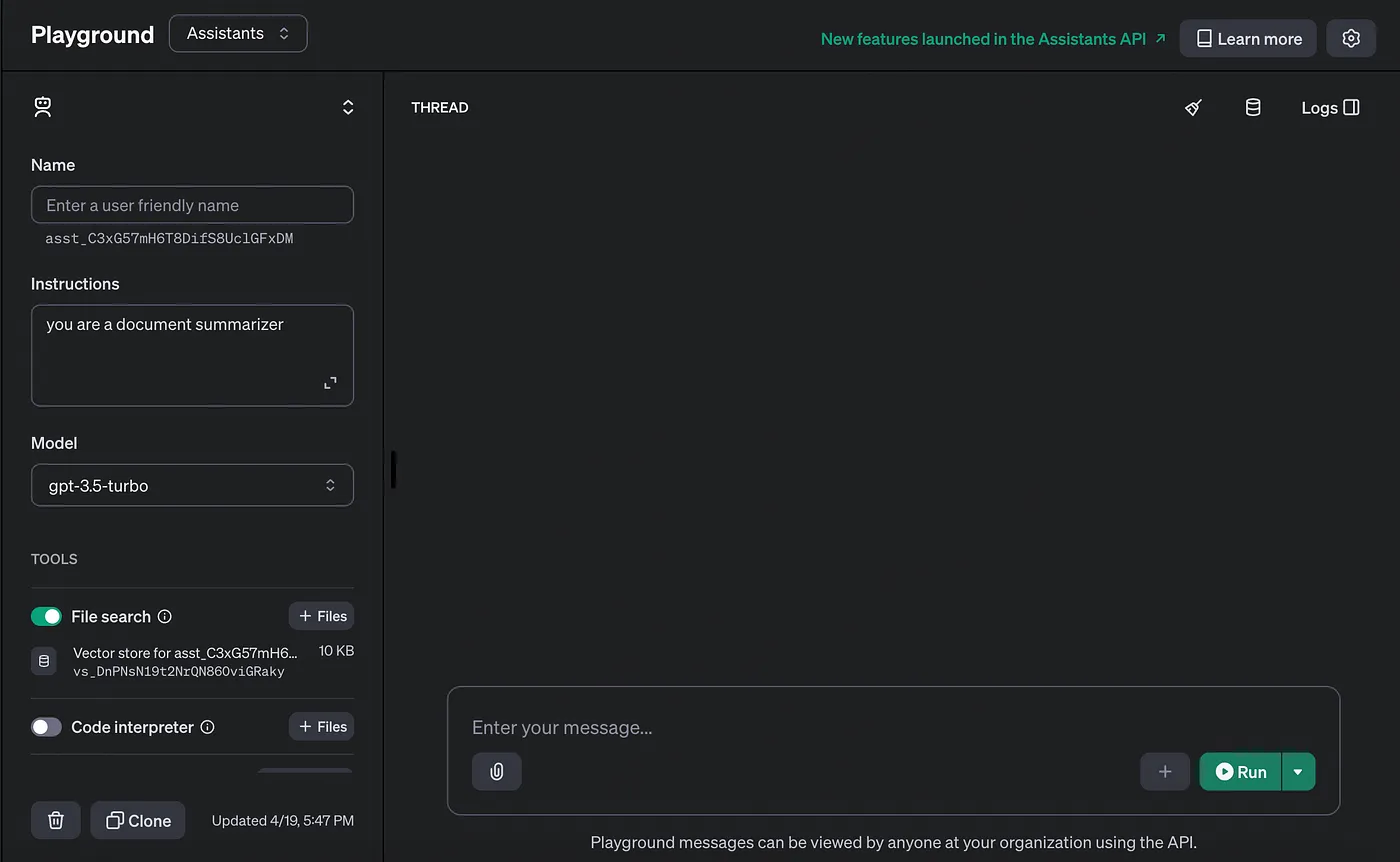This screenshot has width=1400, height=862.
Task: Click vector store database icon in File search row
Action: point(43,661)
